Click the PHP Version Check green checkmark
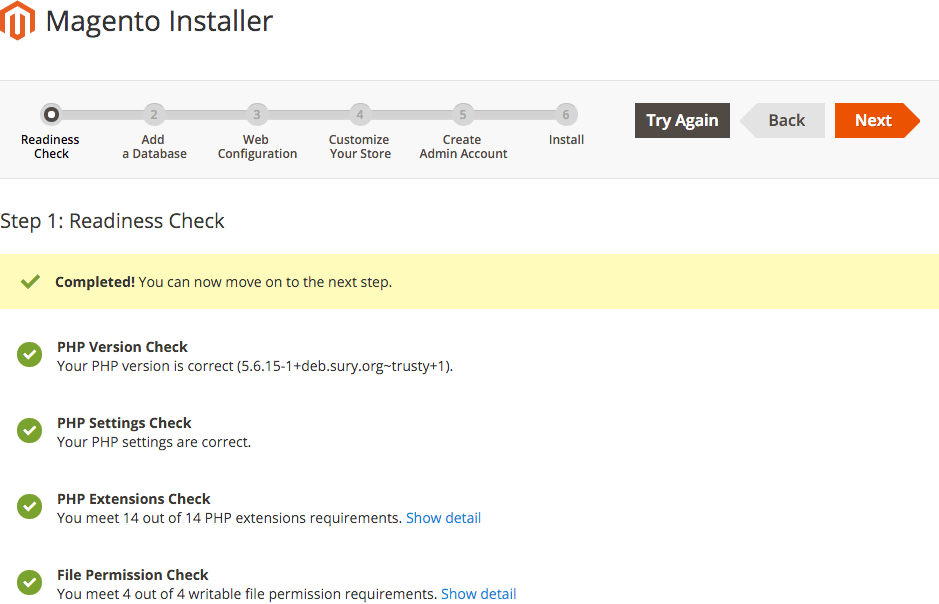This screenshot has width=939, height=604. click(x=29, y=354)
